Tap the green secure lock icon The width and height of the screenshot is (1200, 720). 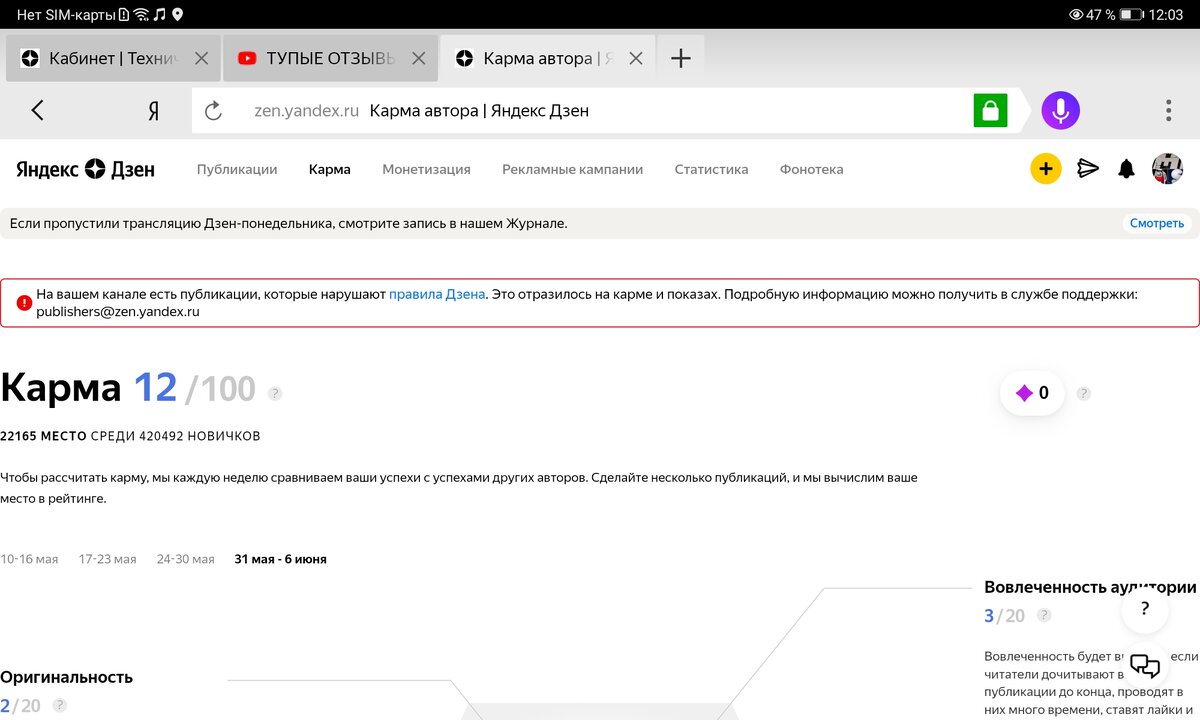(x=990, y=111)
